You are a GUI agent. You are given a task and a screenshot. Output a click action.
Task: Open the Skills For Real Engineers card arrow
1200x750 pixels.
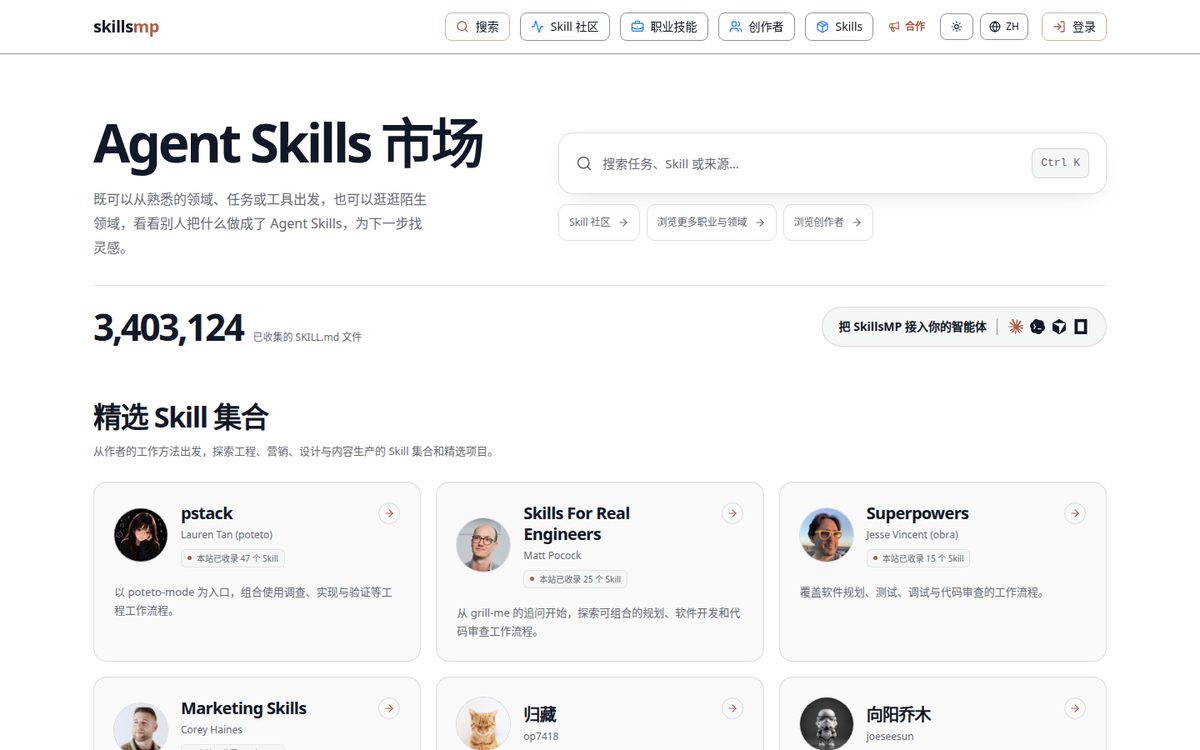[732, 513]
